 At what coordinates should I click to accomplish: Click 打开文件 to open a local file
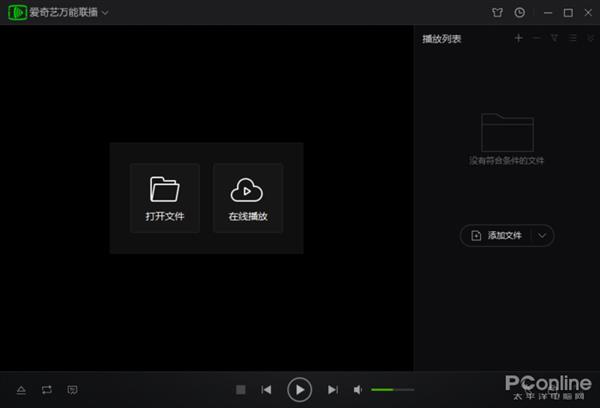coord(164,198)
